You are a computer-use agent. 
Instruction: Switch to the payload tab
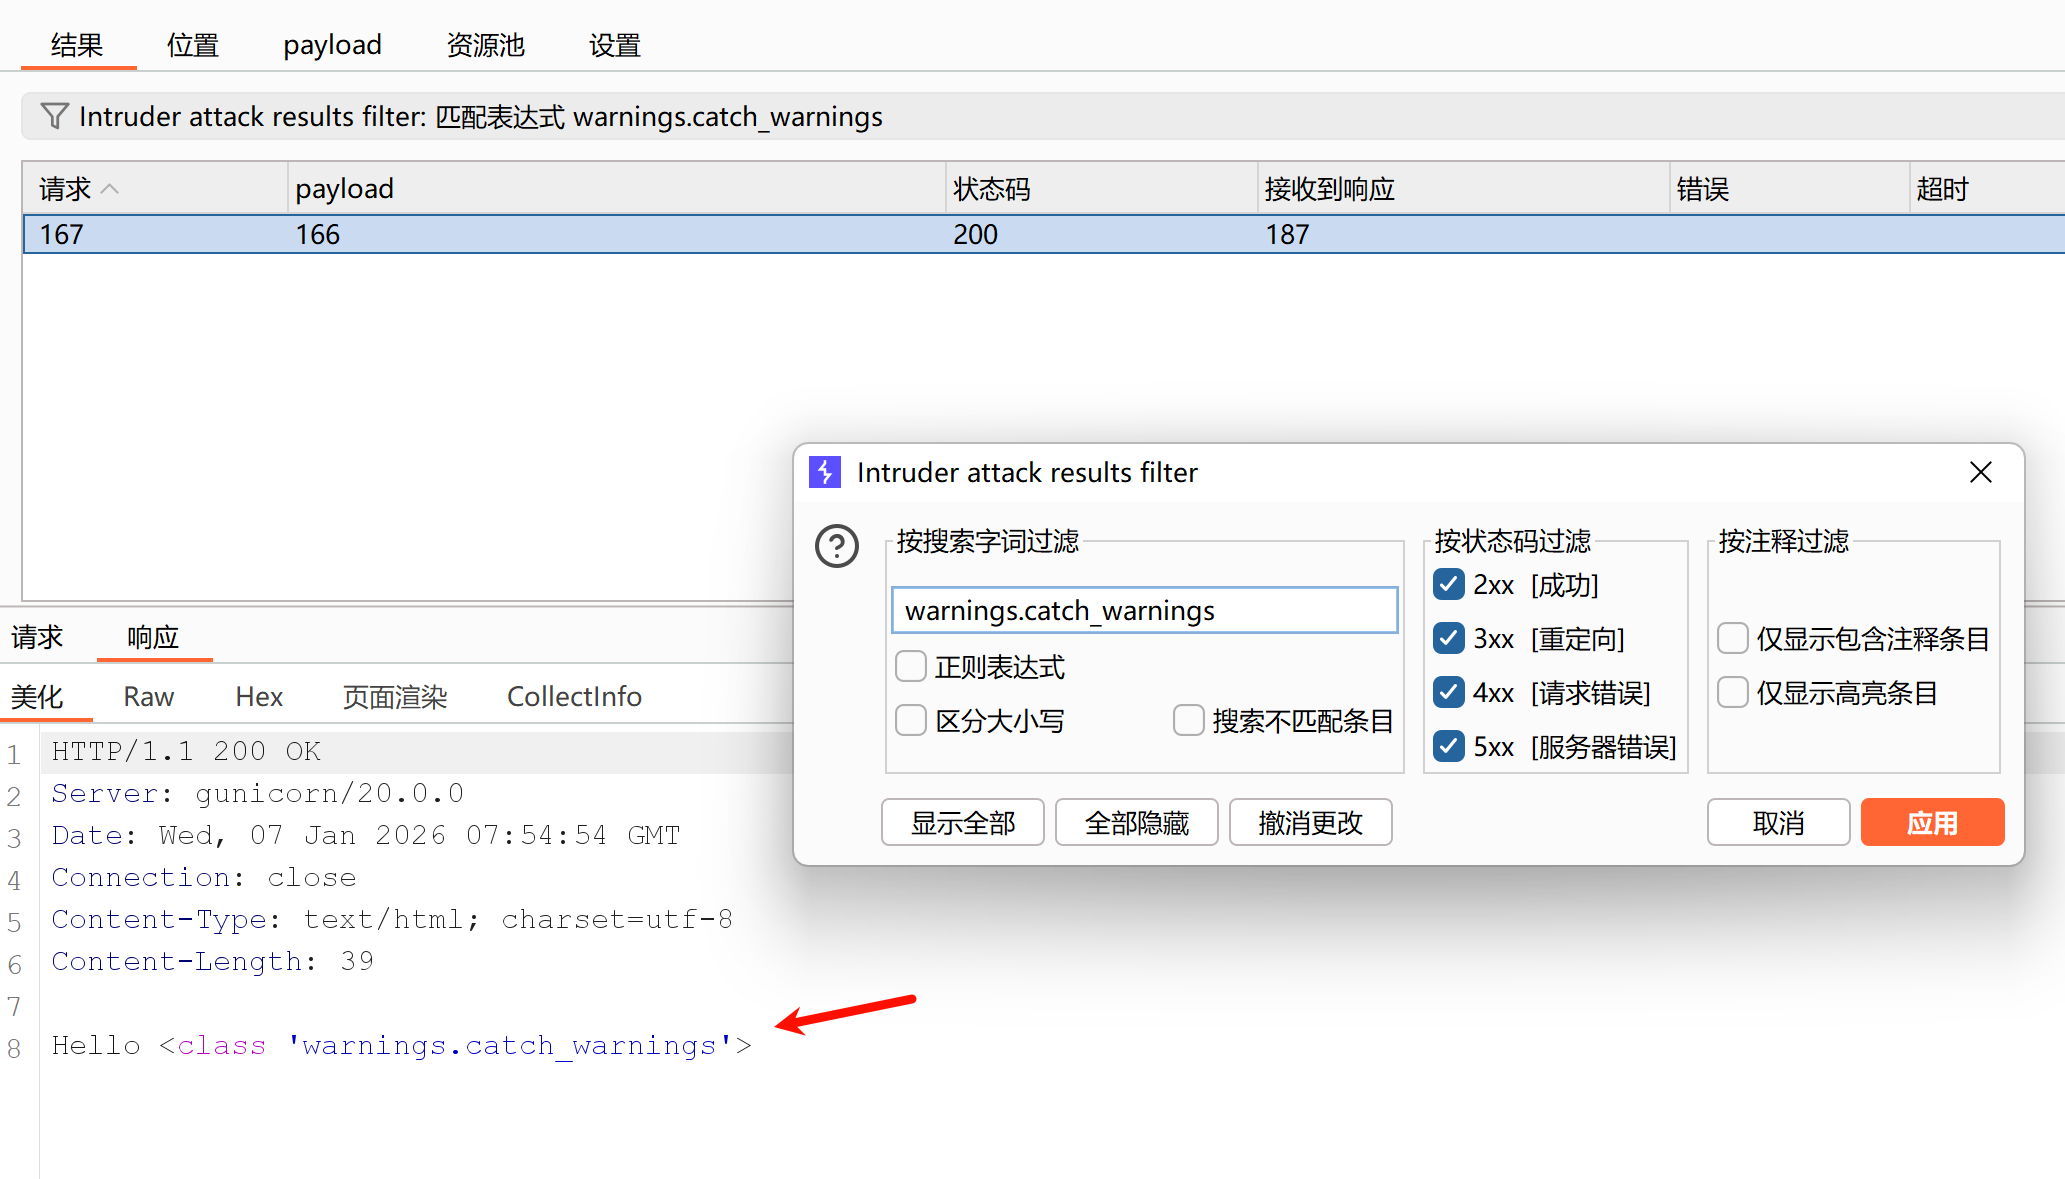(332, 45)
